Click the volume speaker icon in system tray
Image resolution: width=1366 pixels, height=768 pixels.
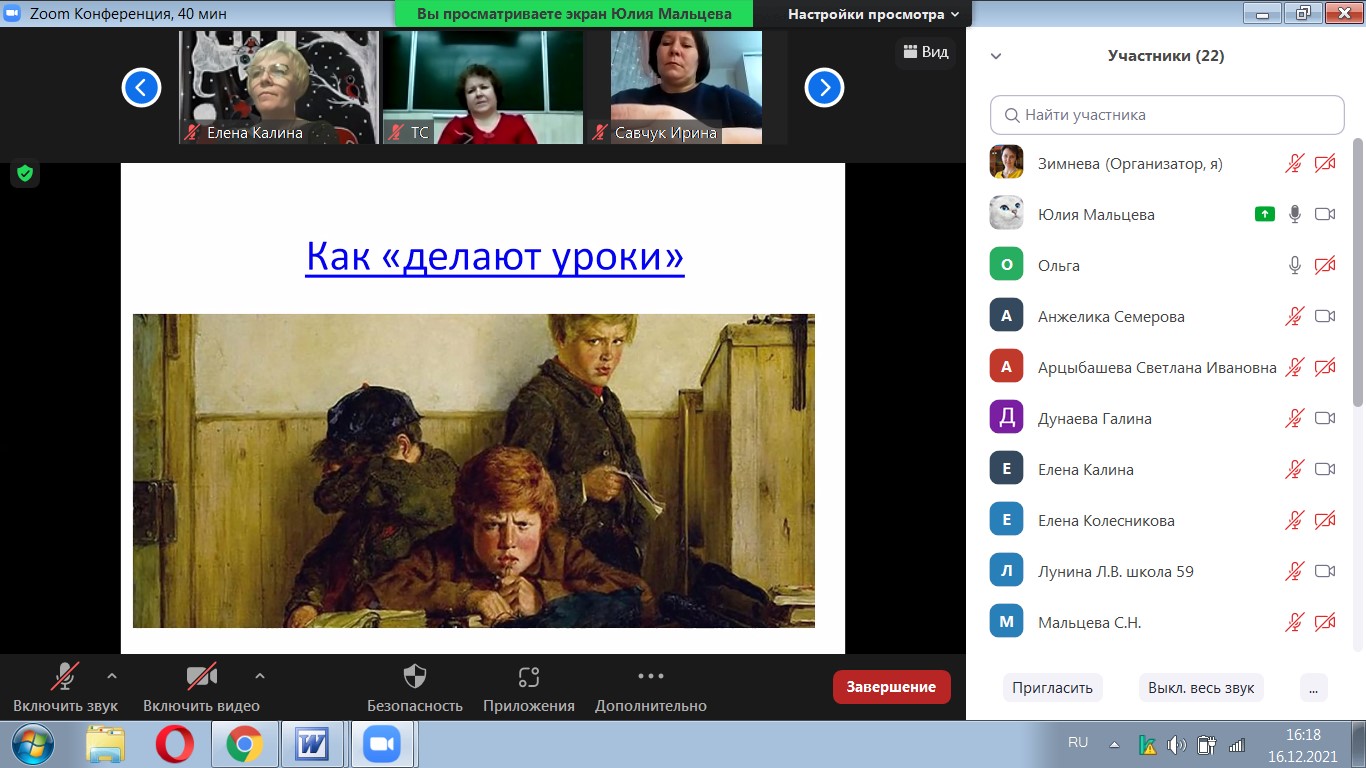point(1177,745)
